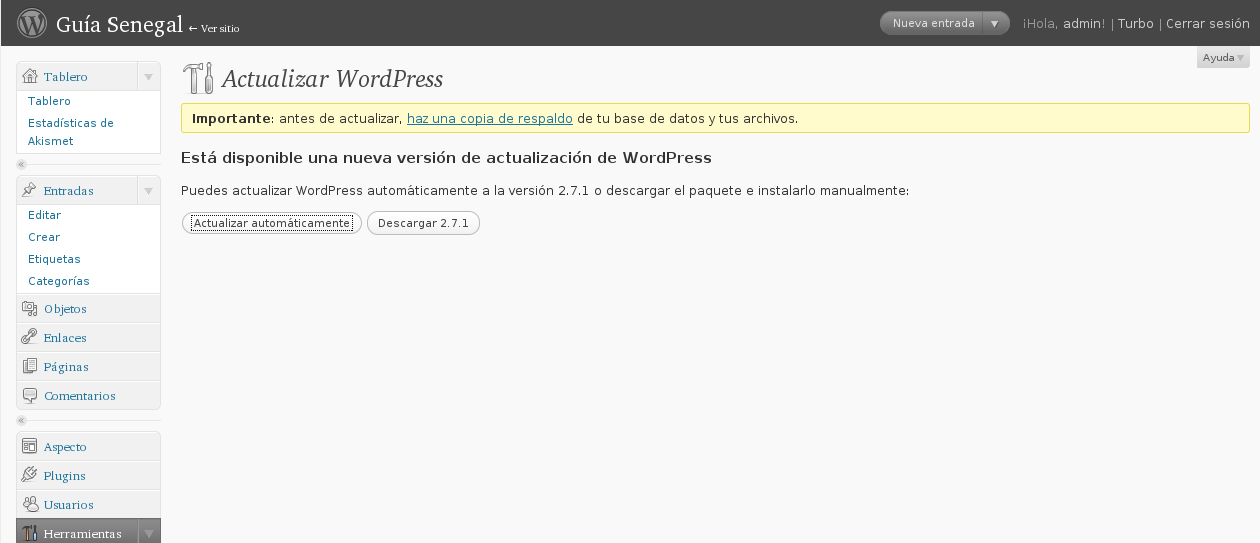This screenshot has width=1260, height=543.
Task: Select the Tablero submenu link
Action: (x=49, y=101)
